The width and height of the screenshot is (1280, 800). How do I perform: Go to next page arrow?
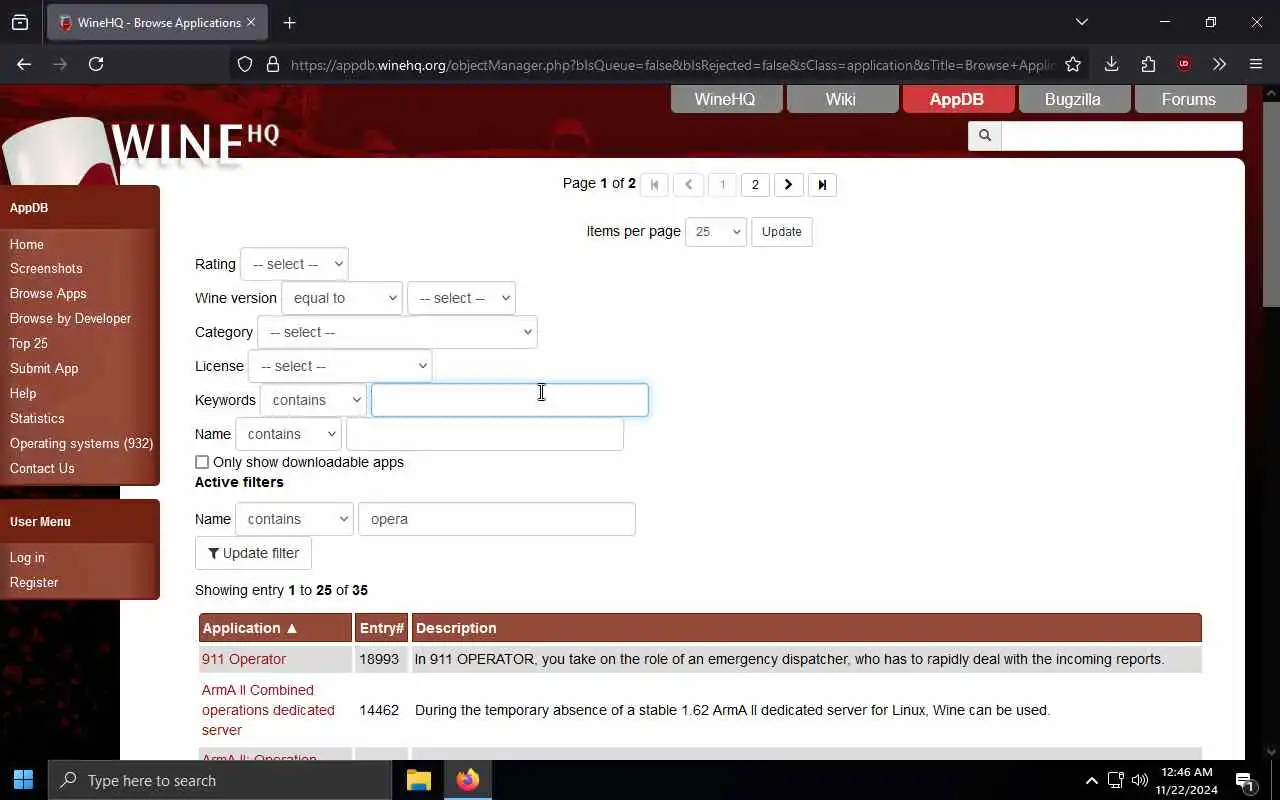788,184
